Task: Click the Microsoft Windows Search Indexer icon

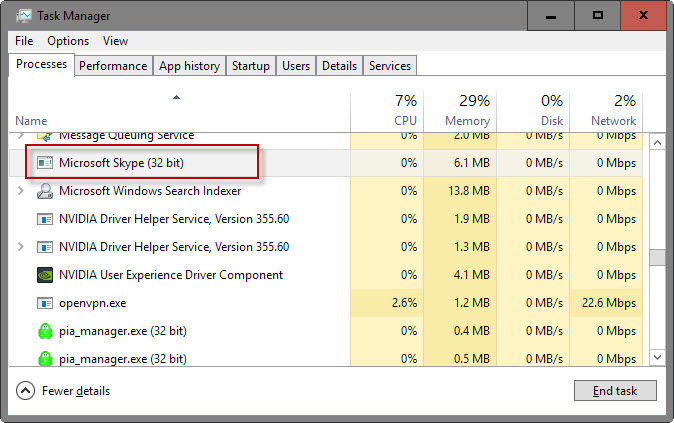Action: click(45, 191)
